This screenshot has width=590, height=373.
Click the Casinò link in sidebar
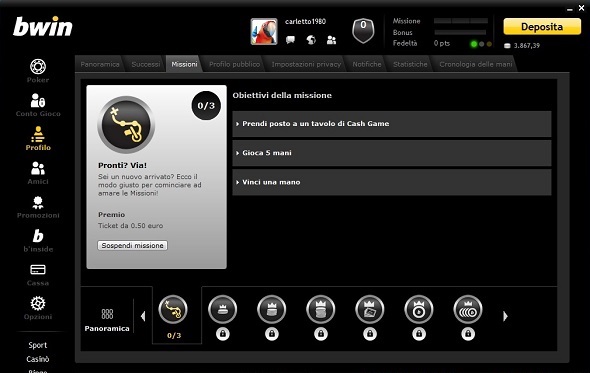click(x=38, y=359)
